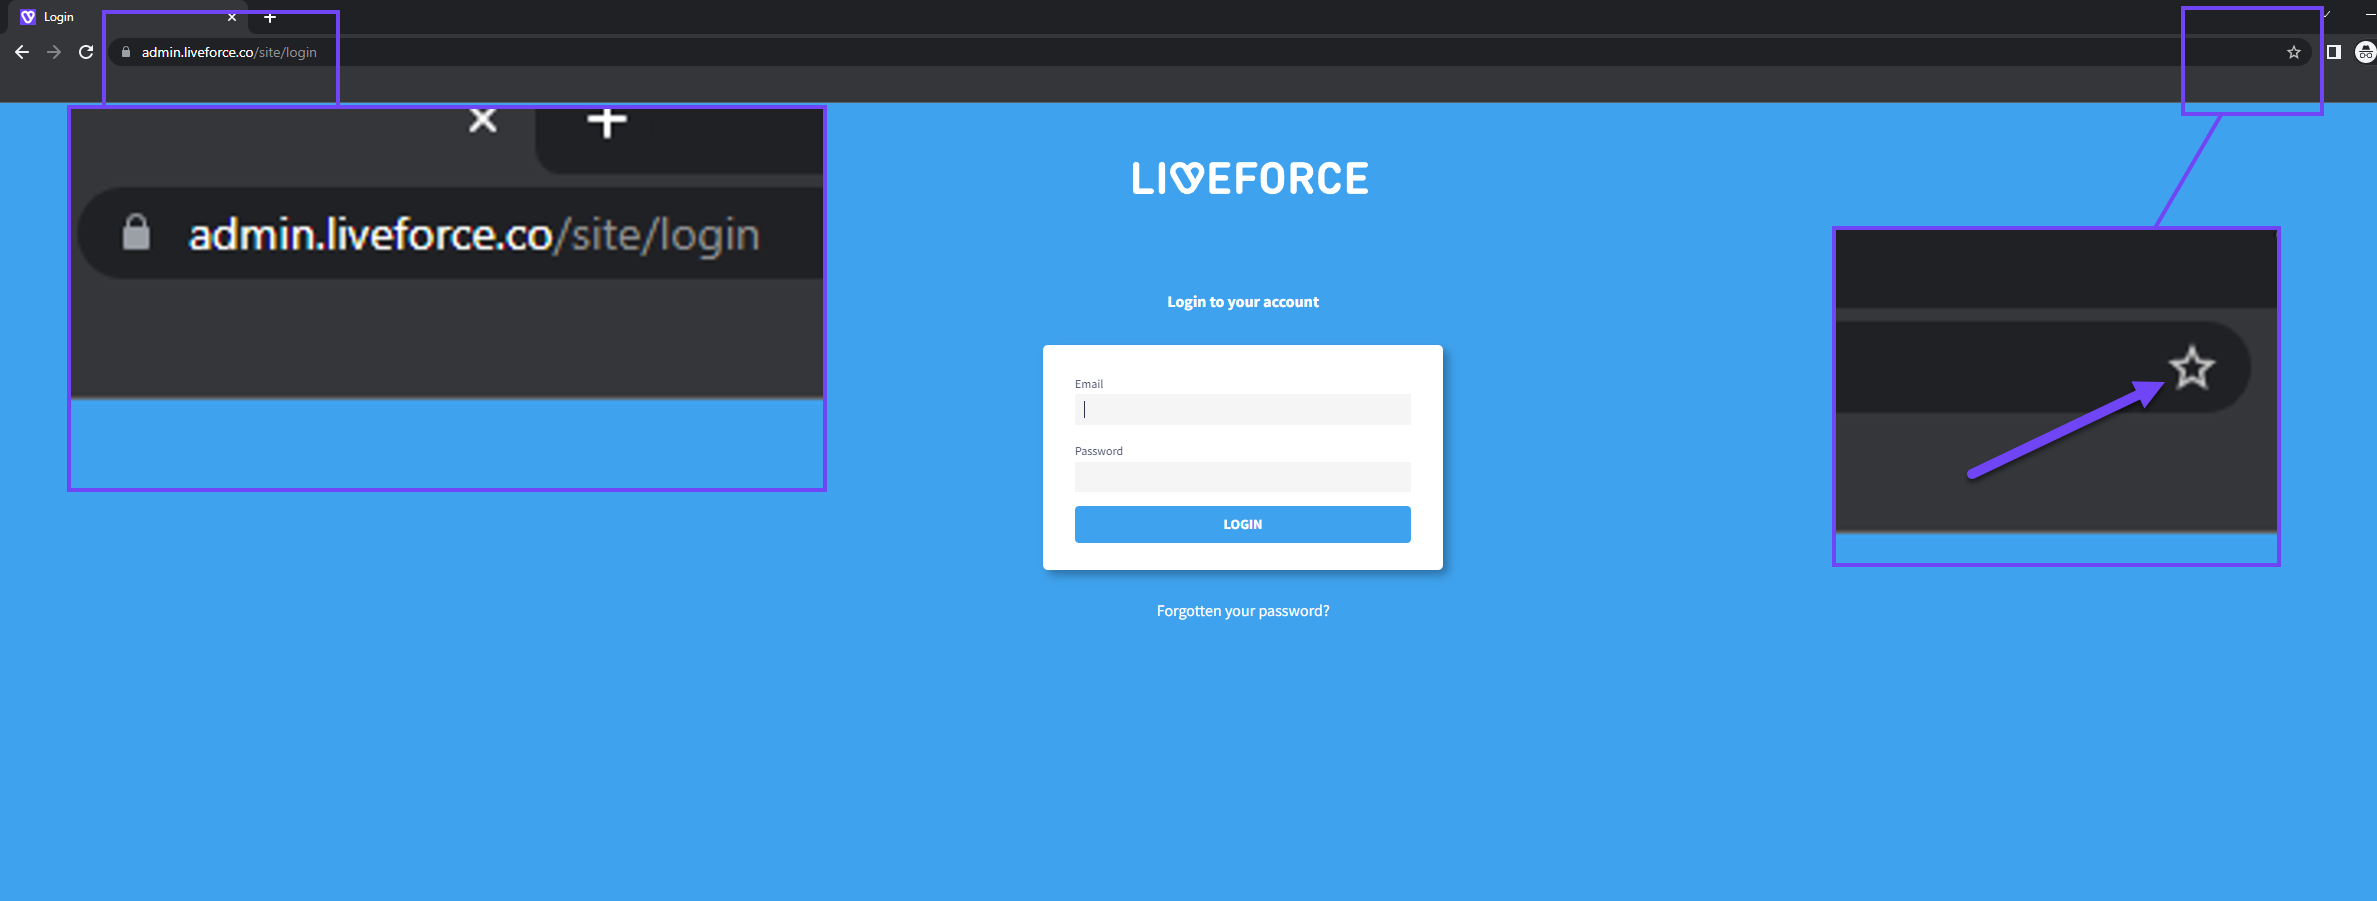Open tab search chevron at top right
Viewport: 2377px width, 901px height.
2327,14
